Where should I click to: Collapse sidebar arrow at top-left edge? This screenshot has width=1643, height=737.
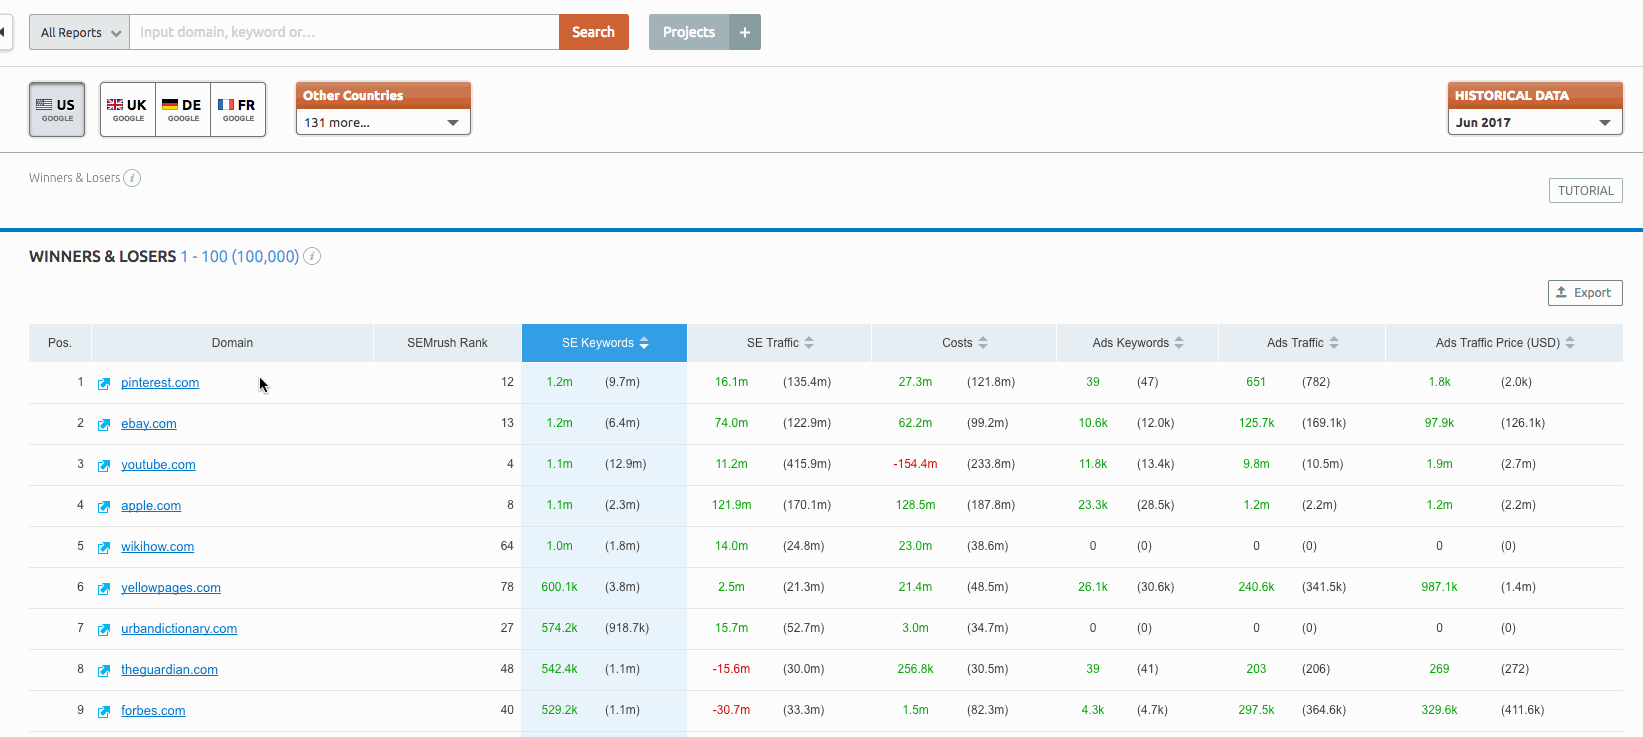pyautogui.click(x=4, y=32)
